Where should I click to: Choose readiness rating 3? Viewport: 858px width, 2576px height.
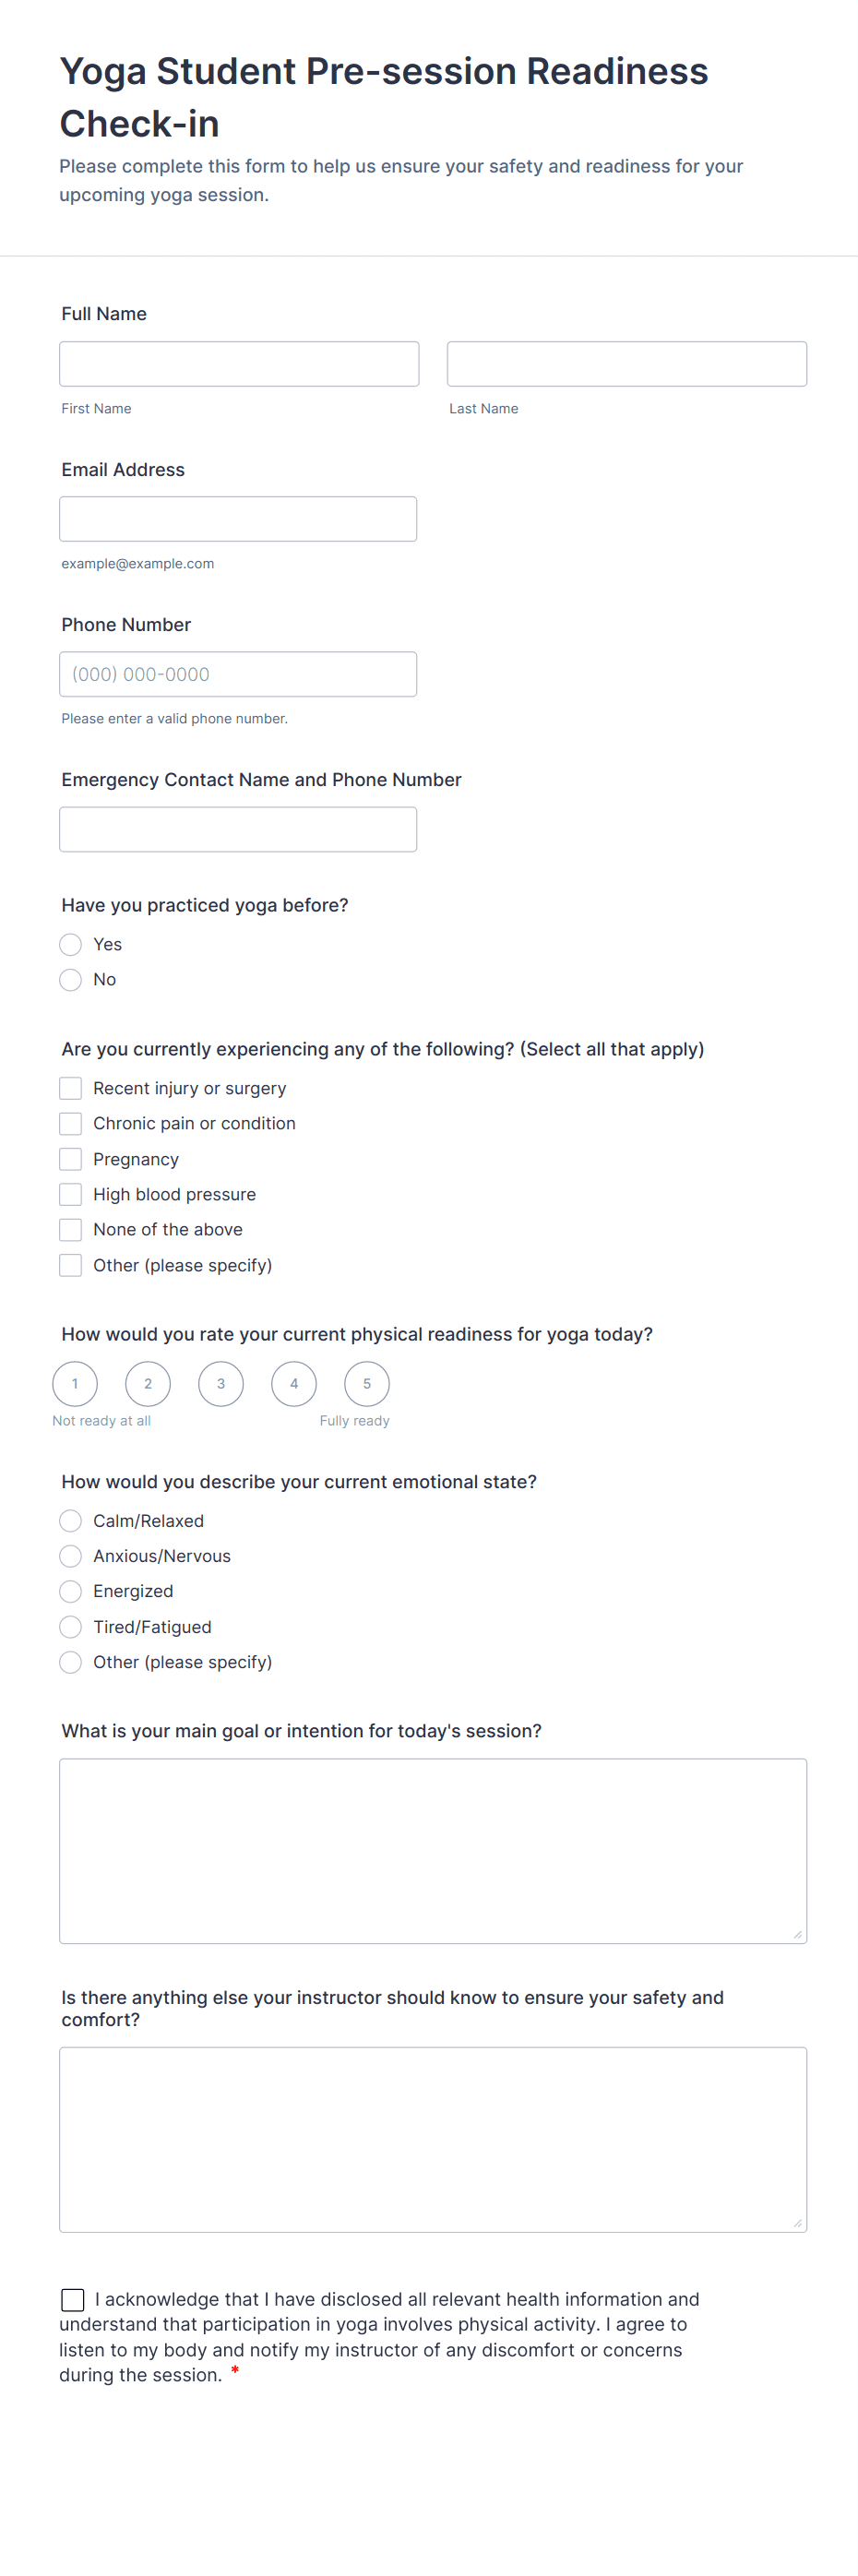click(221, 1384)
